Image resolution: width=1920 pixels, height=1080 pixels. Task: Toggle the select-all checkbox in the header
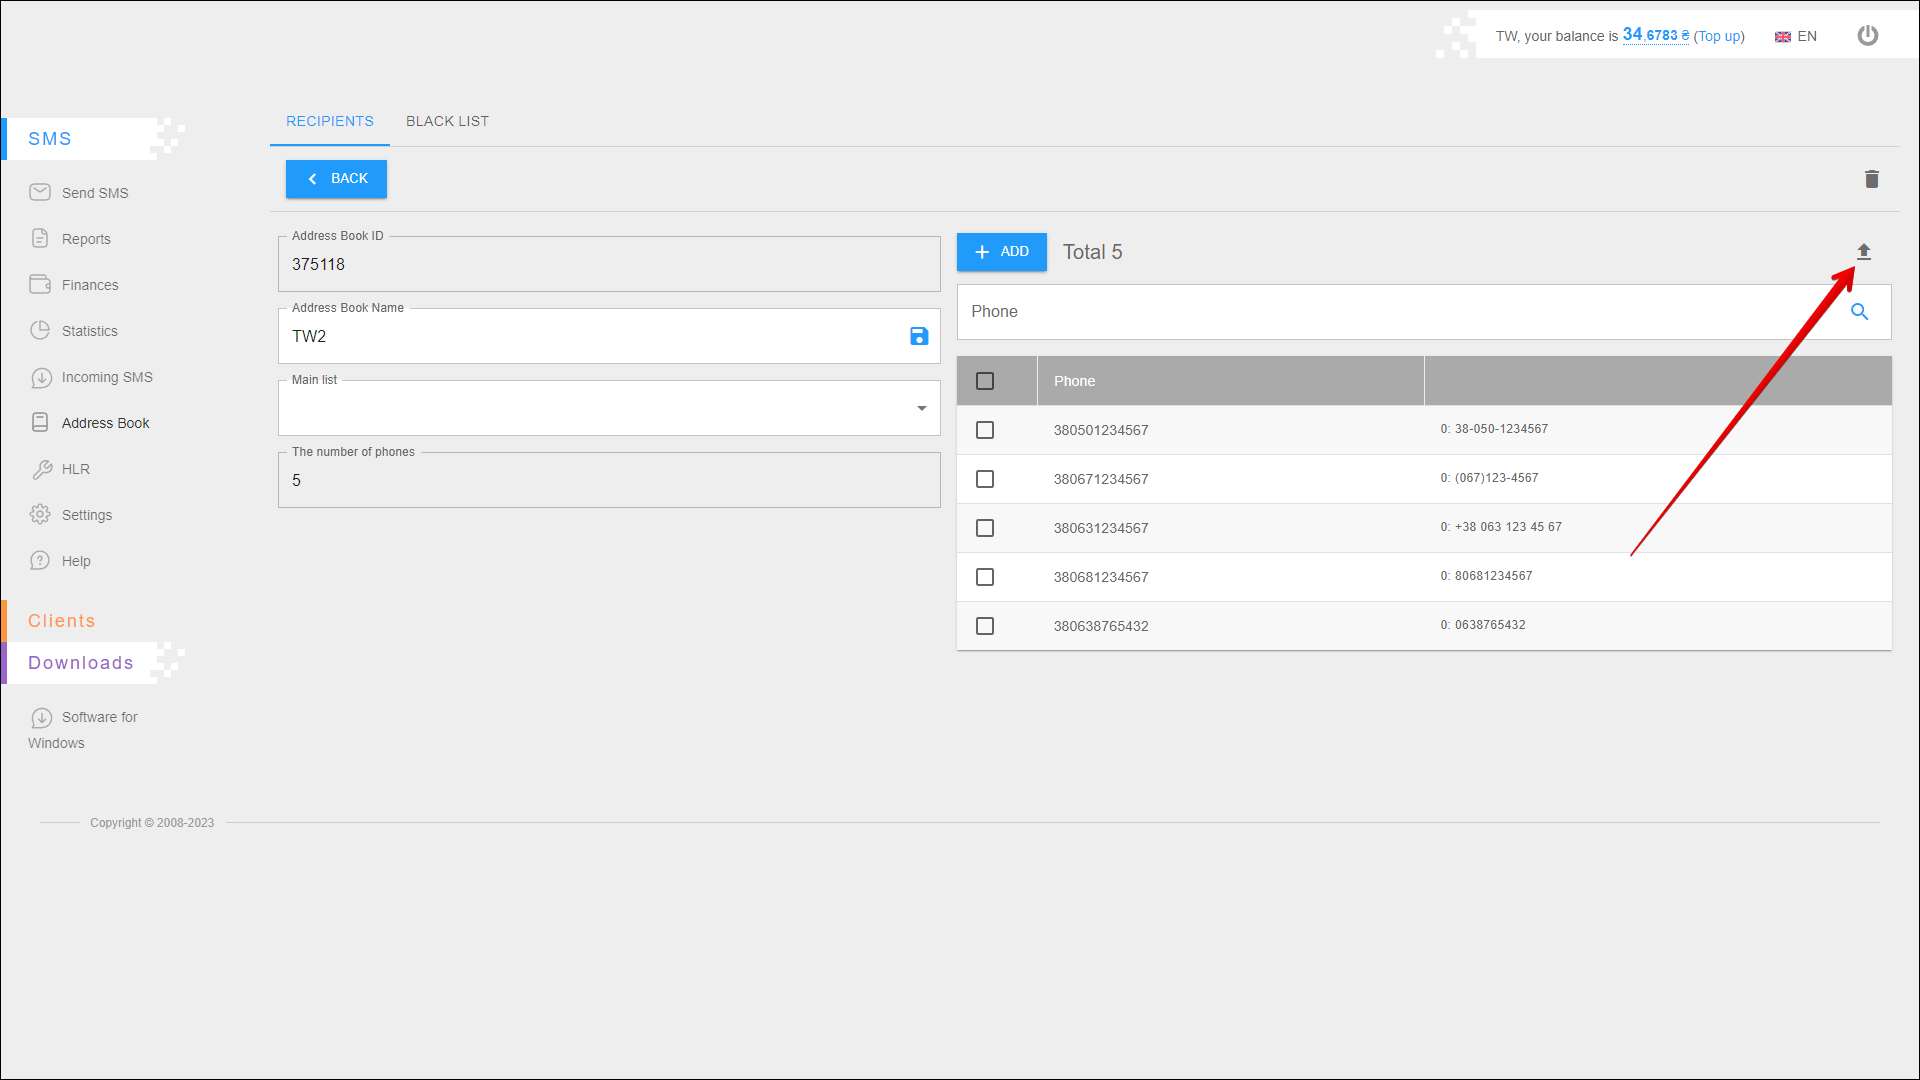[985, 381]
